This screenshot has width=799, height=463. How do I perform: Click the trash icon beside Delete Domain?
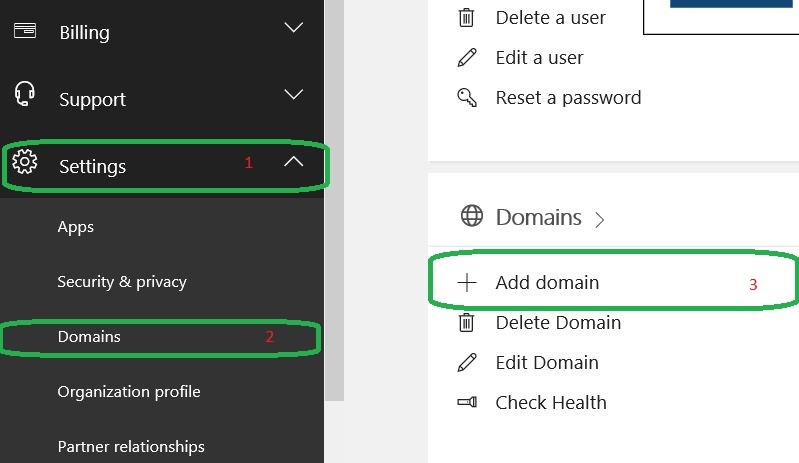(x=466, y=322)
